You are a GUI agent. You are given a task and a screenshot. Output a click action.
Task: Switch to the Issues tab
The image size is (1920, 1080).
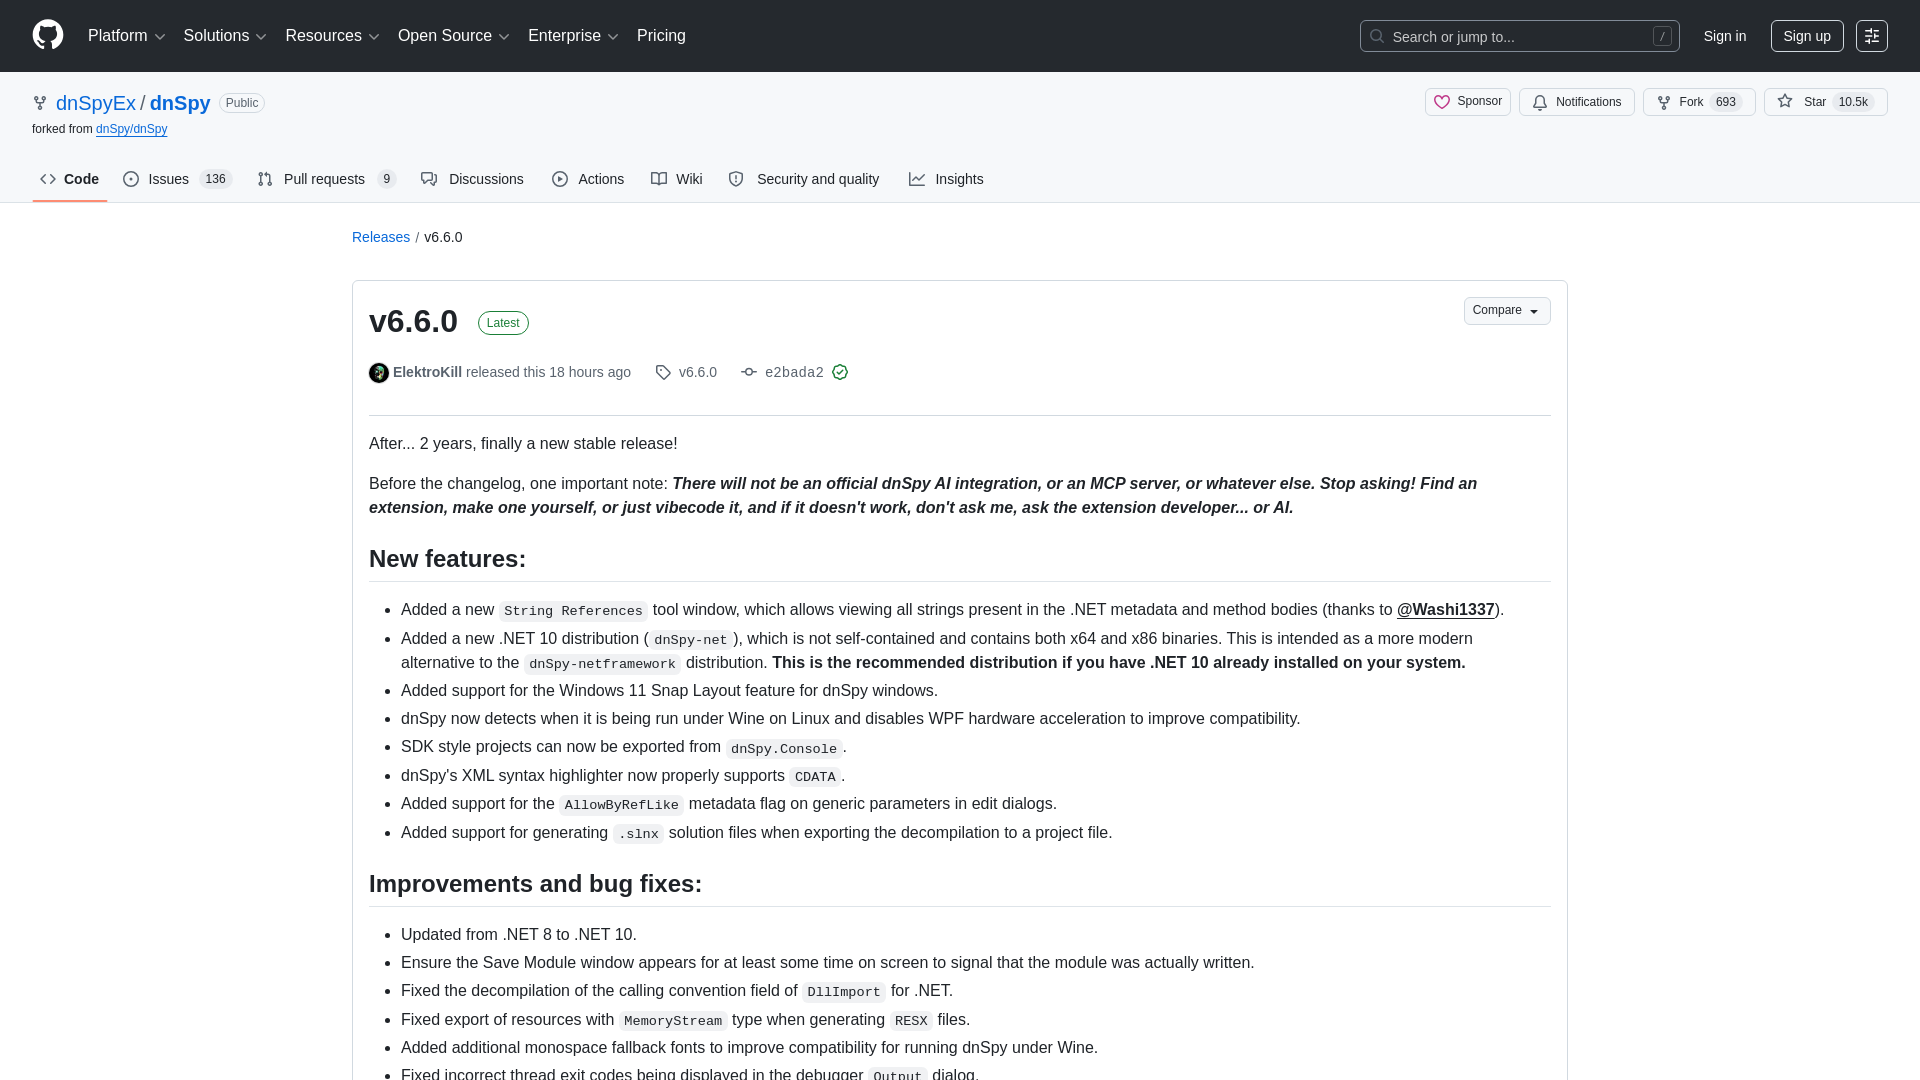[x=177, y=179]
